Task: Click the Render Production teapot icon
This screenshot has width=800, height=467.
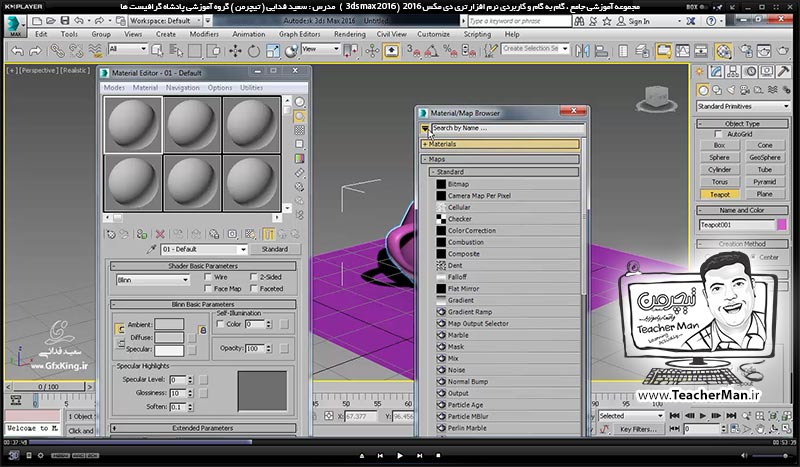Action: pos(783,51)
